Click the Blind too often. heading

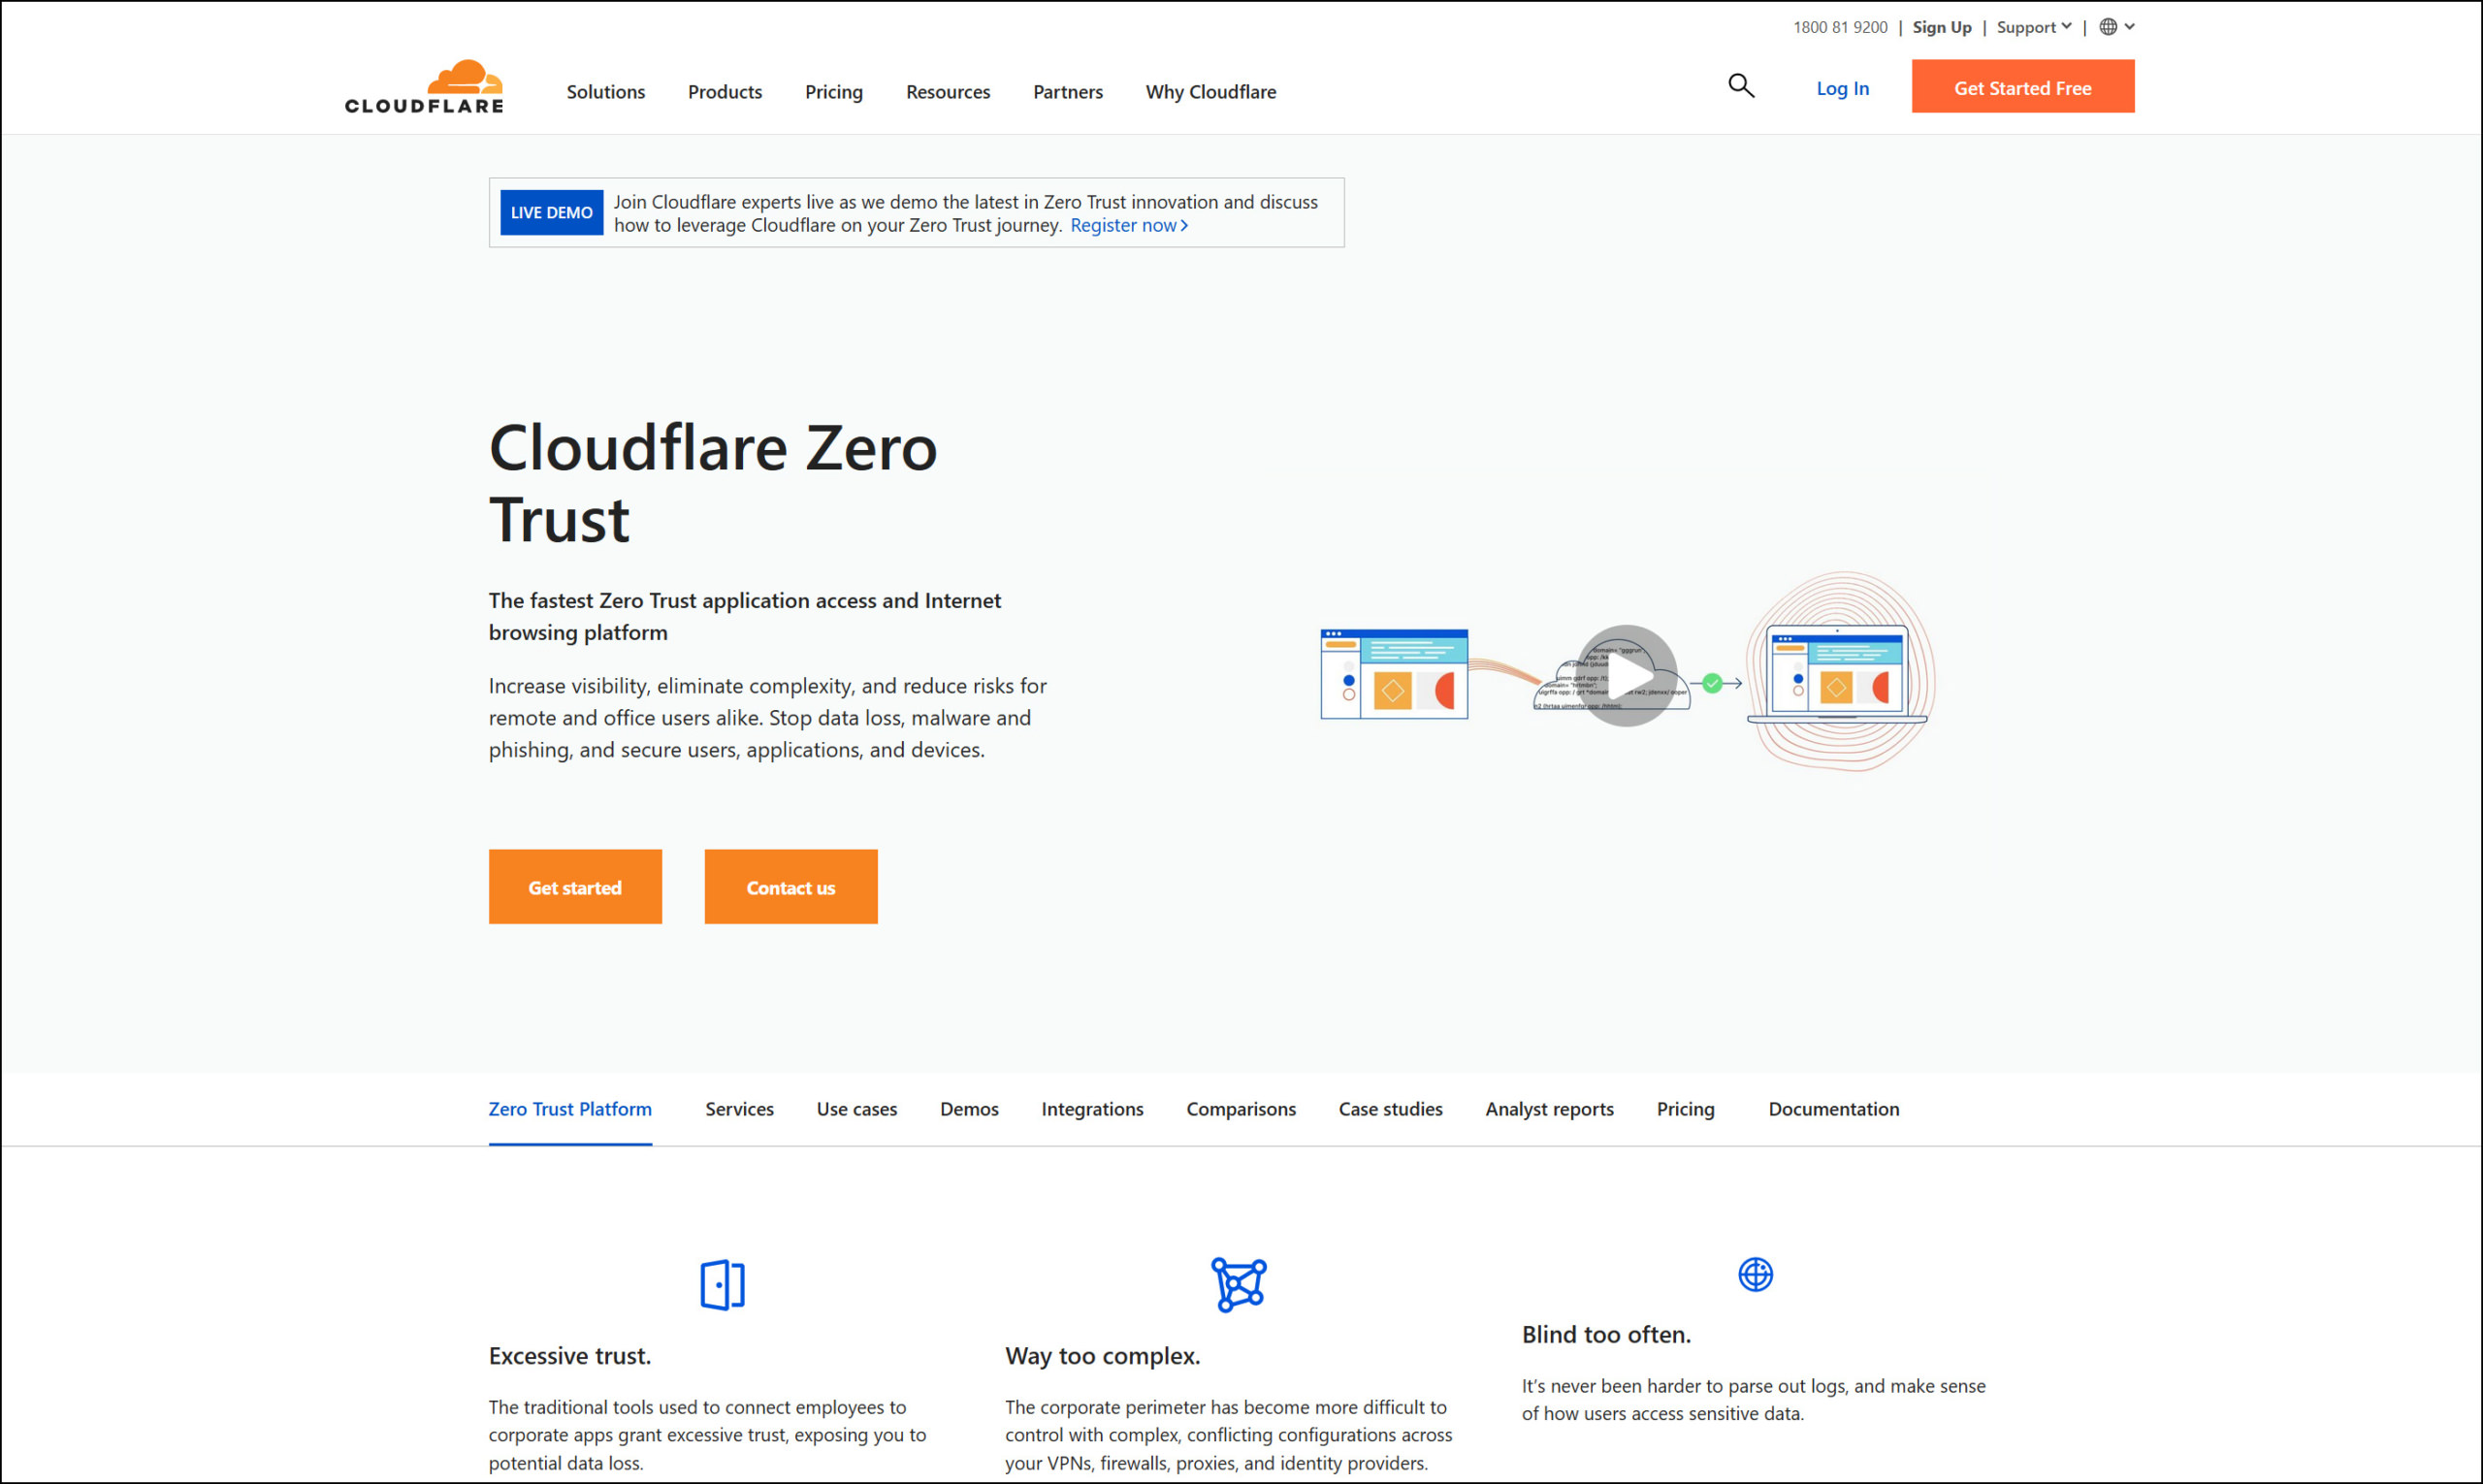tap(1606, 1334)
